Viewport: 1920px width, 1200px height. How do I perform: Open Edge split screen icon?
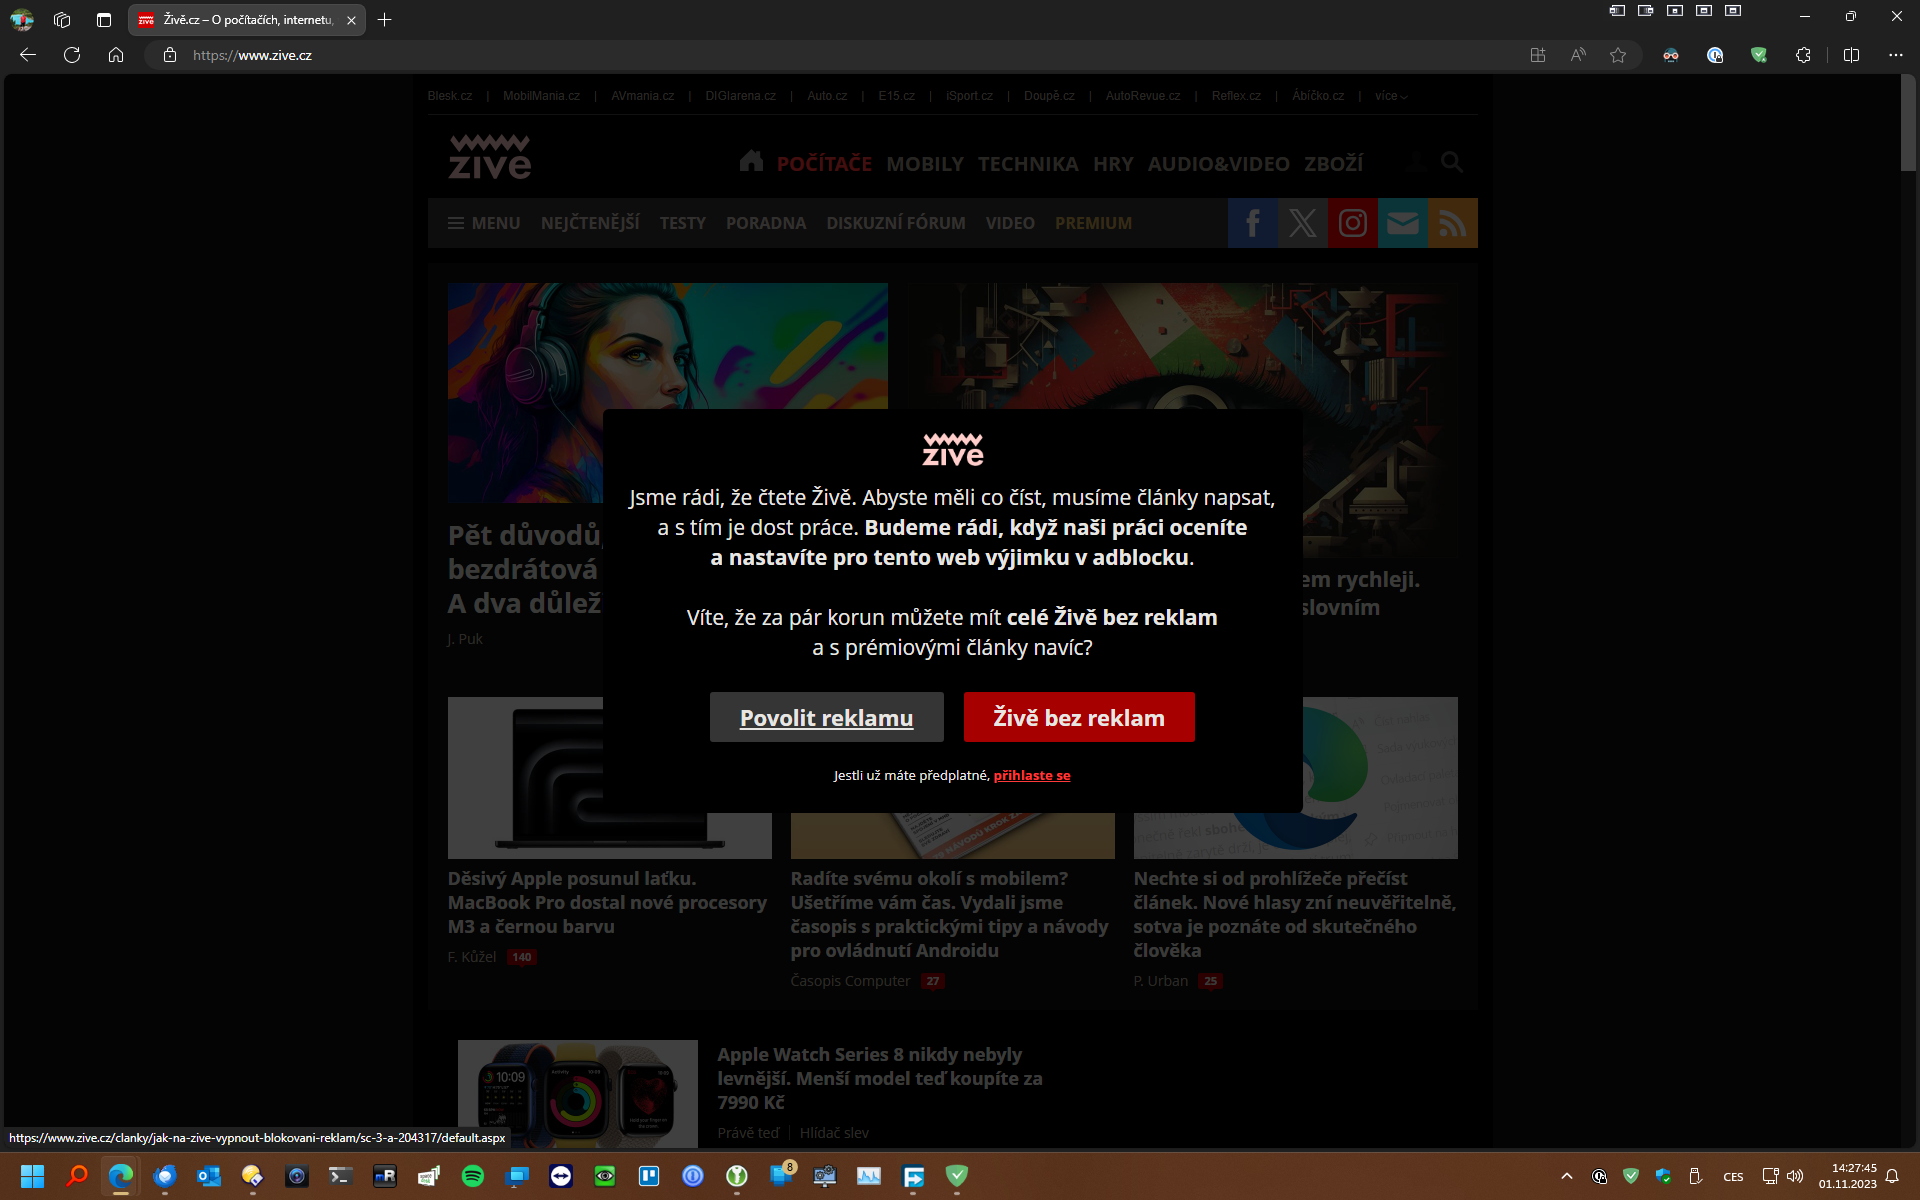tap(1850, 55)
